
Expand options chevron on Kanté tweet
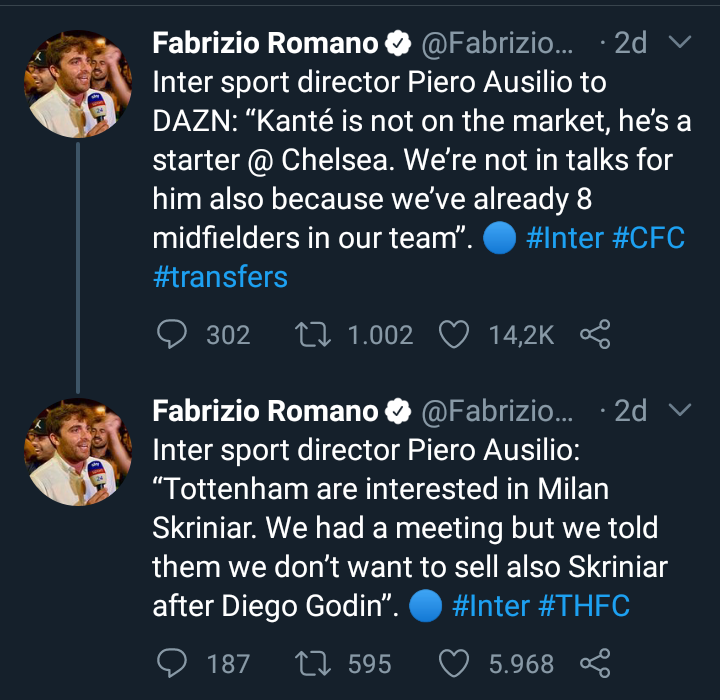679,43
